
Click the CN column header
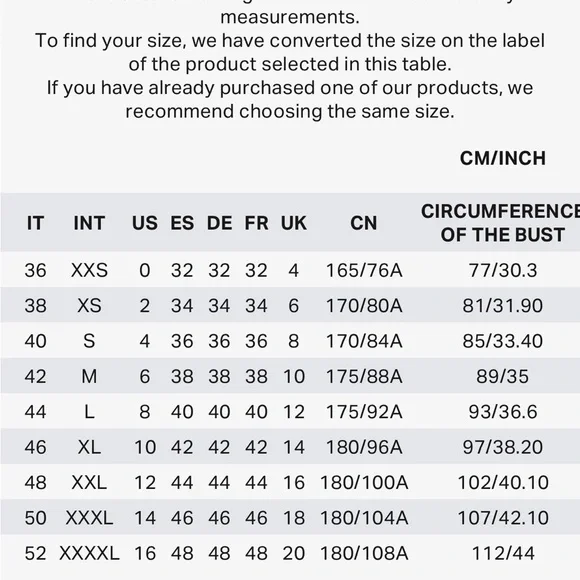coord(364,223)
